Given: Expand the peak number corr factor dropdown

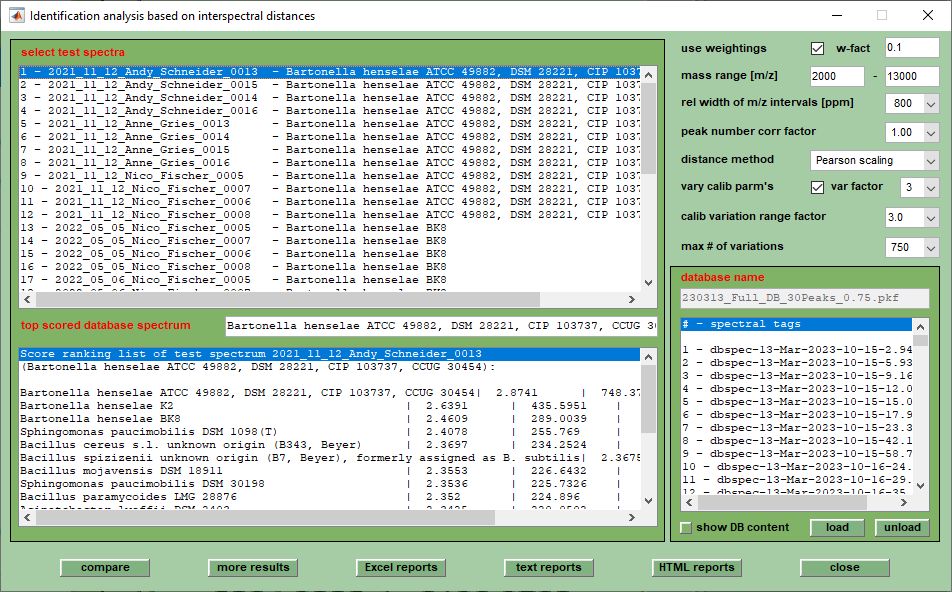Looking at the screenshot, I should tap(912, 132).
